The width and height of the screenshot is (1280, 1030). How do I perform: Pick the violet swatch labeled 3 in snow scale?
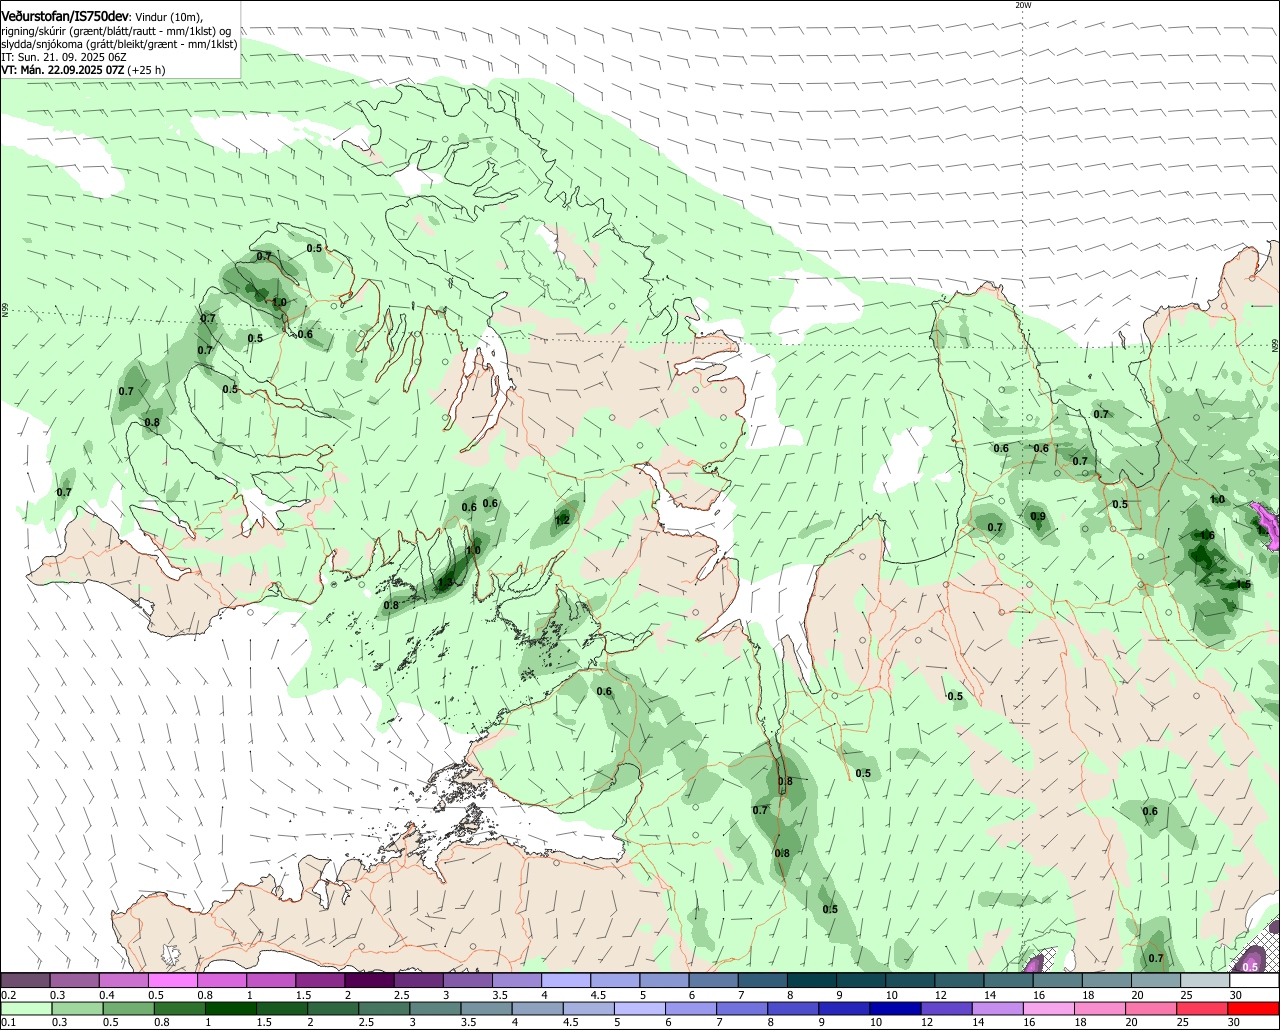467,980
